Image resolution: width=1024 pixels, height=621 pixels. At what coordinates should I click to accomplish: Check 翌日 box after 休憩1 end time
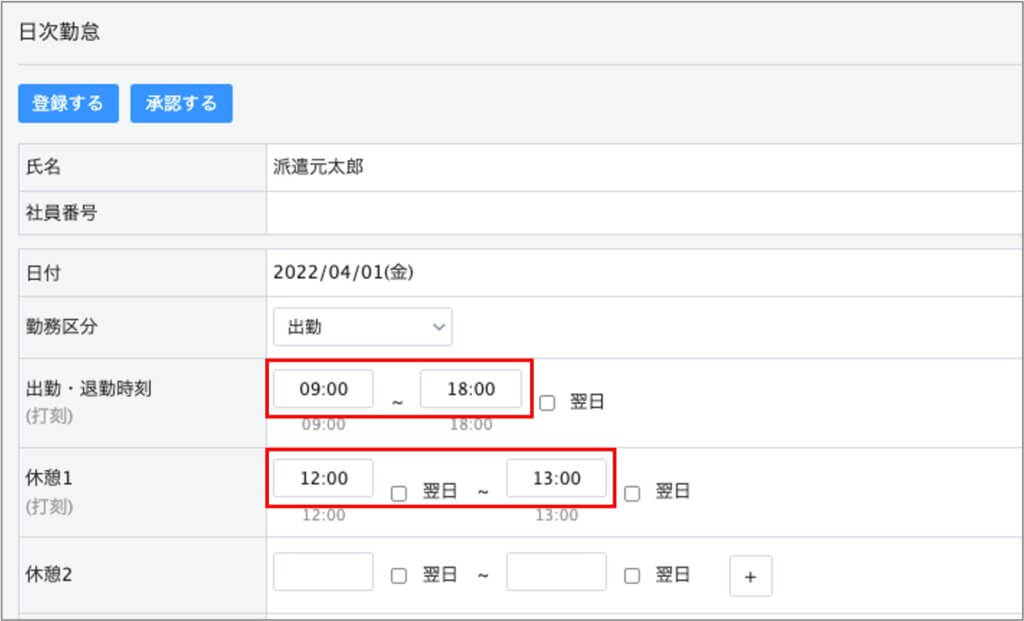632,493
